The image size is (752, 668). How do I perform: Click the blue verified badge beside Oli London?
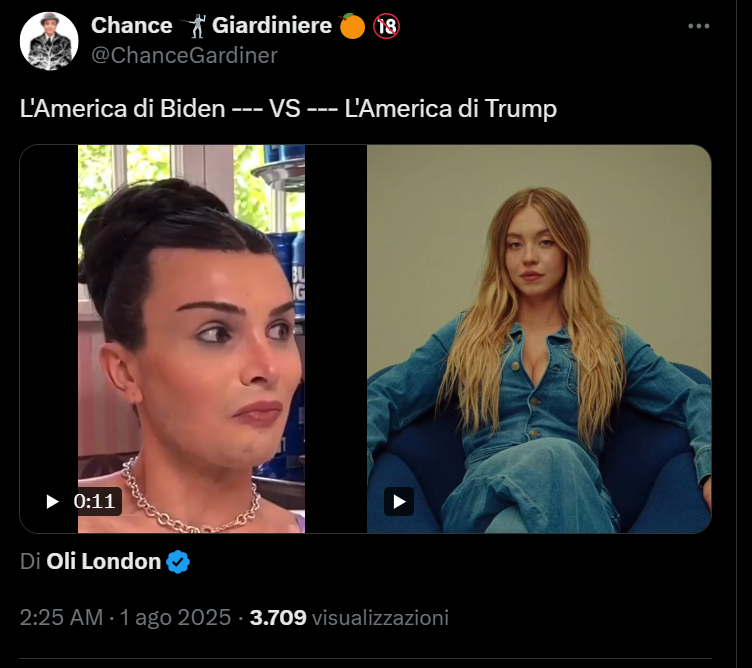(178, 562)
